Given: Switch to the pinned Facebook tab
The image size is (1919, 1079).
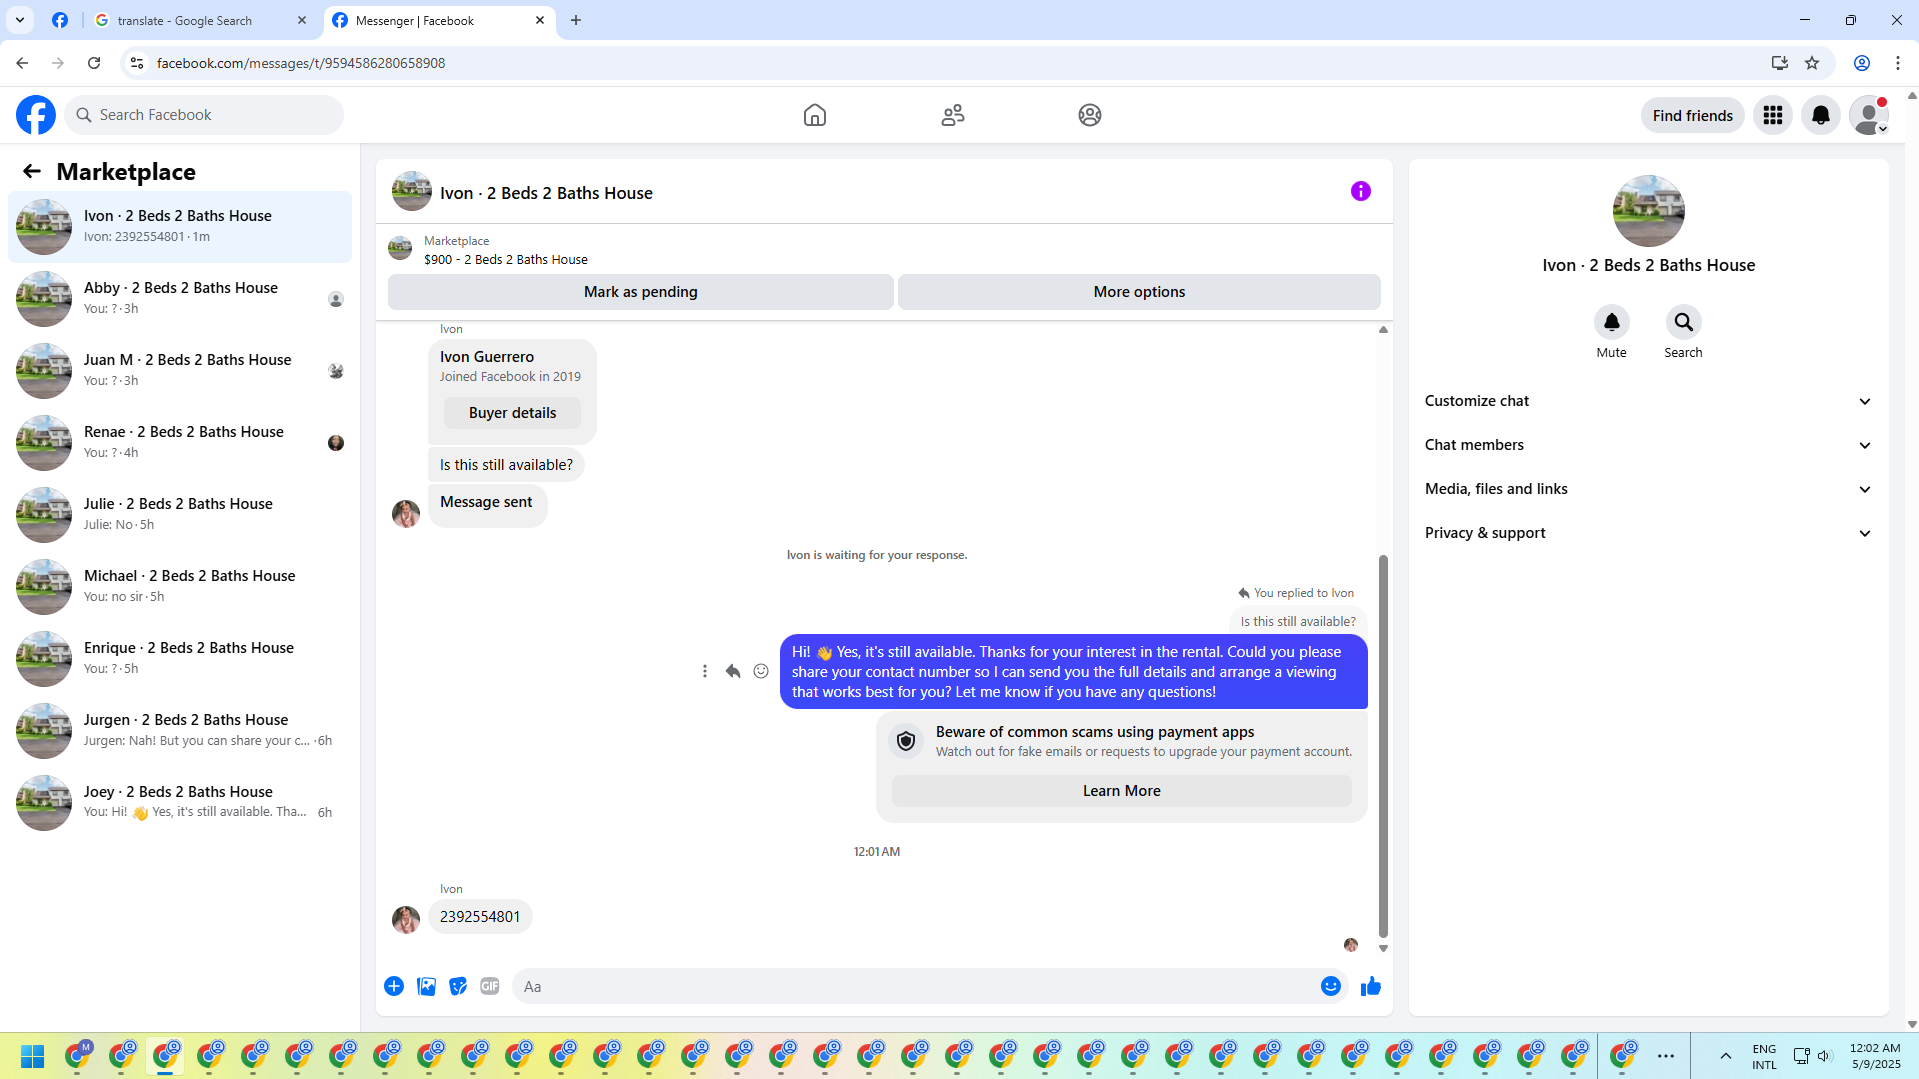Looking at the screenshot, I should tap(60, 20).
